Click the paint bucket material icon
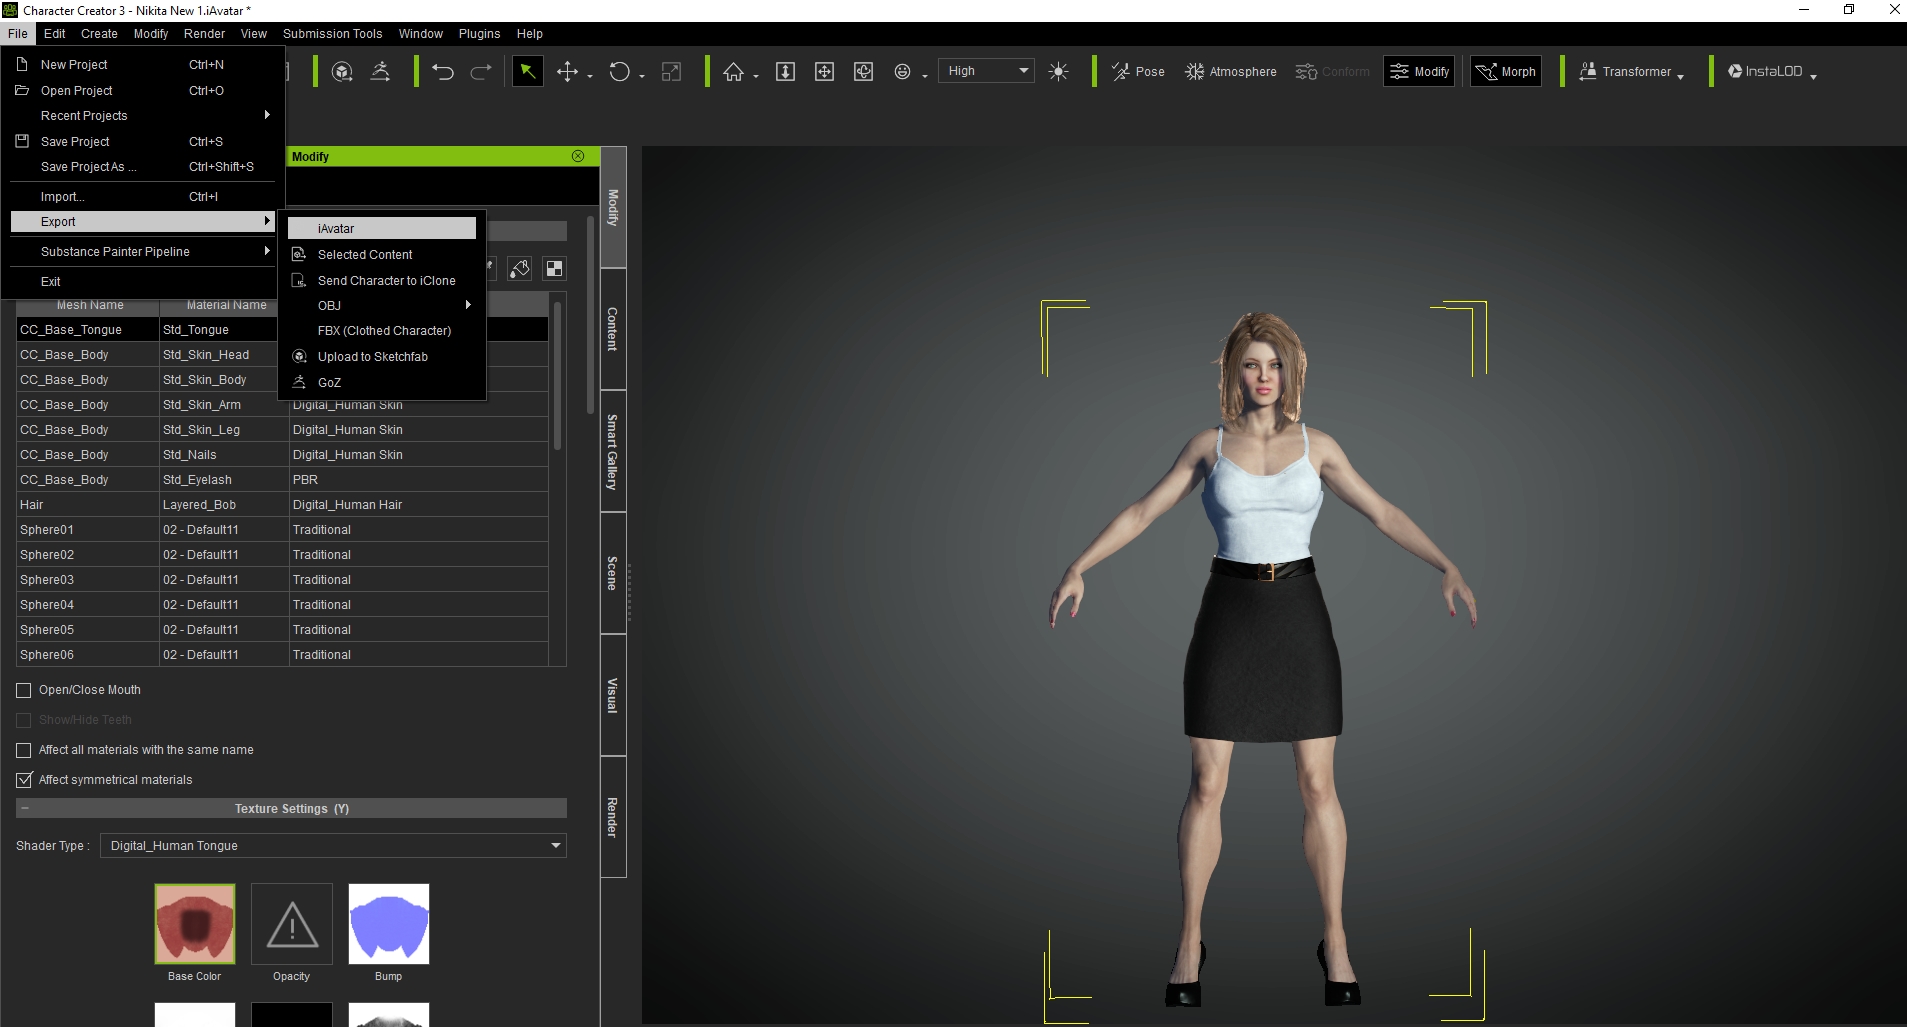This screenshot has width=1907, height=1027. [519, 268]
